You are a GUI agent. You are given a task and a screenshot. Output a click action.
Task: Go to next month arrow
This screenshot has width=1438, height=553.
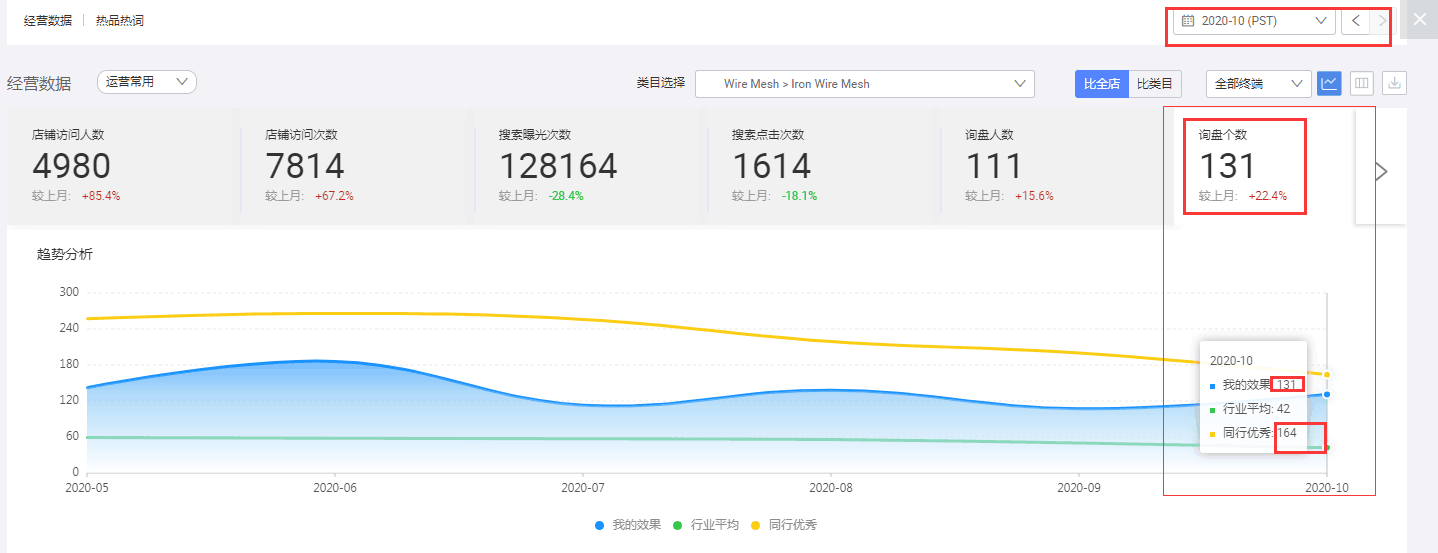click(1381, 21)
